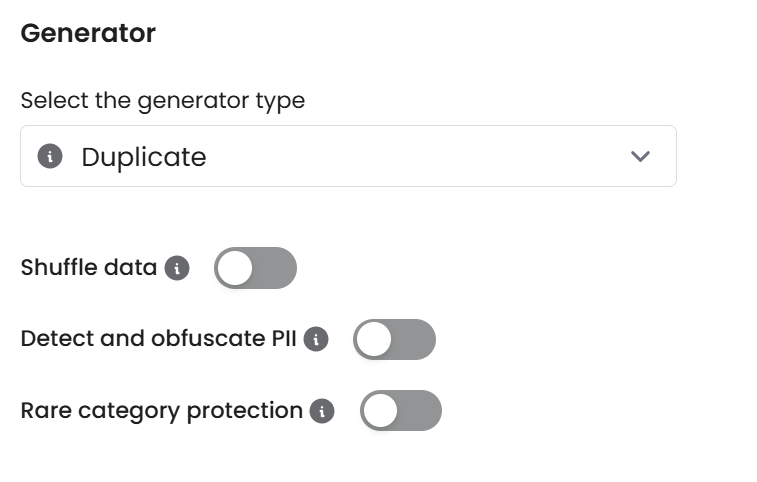Enable Rare category protection toggle

pos(400,411)
